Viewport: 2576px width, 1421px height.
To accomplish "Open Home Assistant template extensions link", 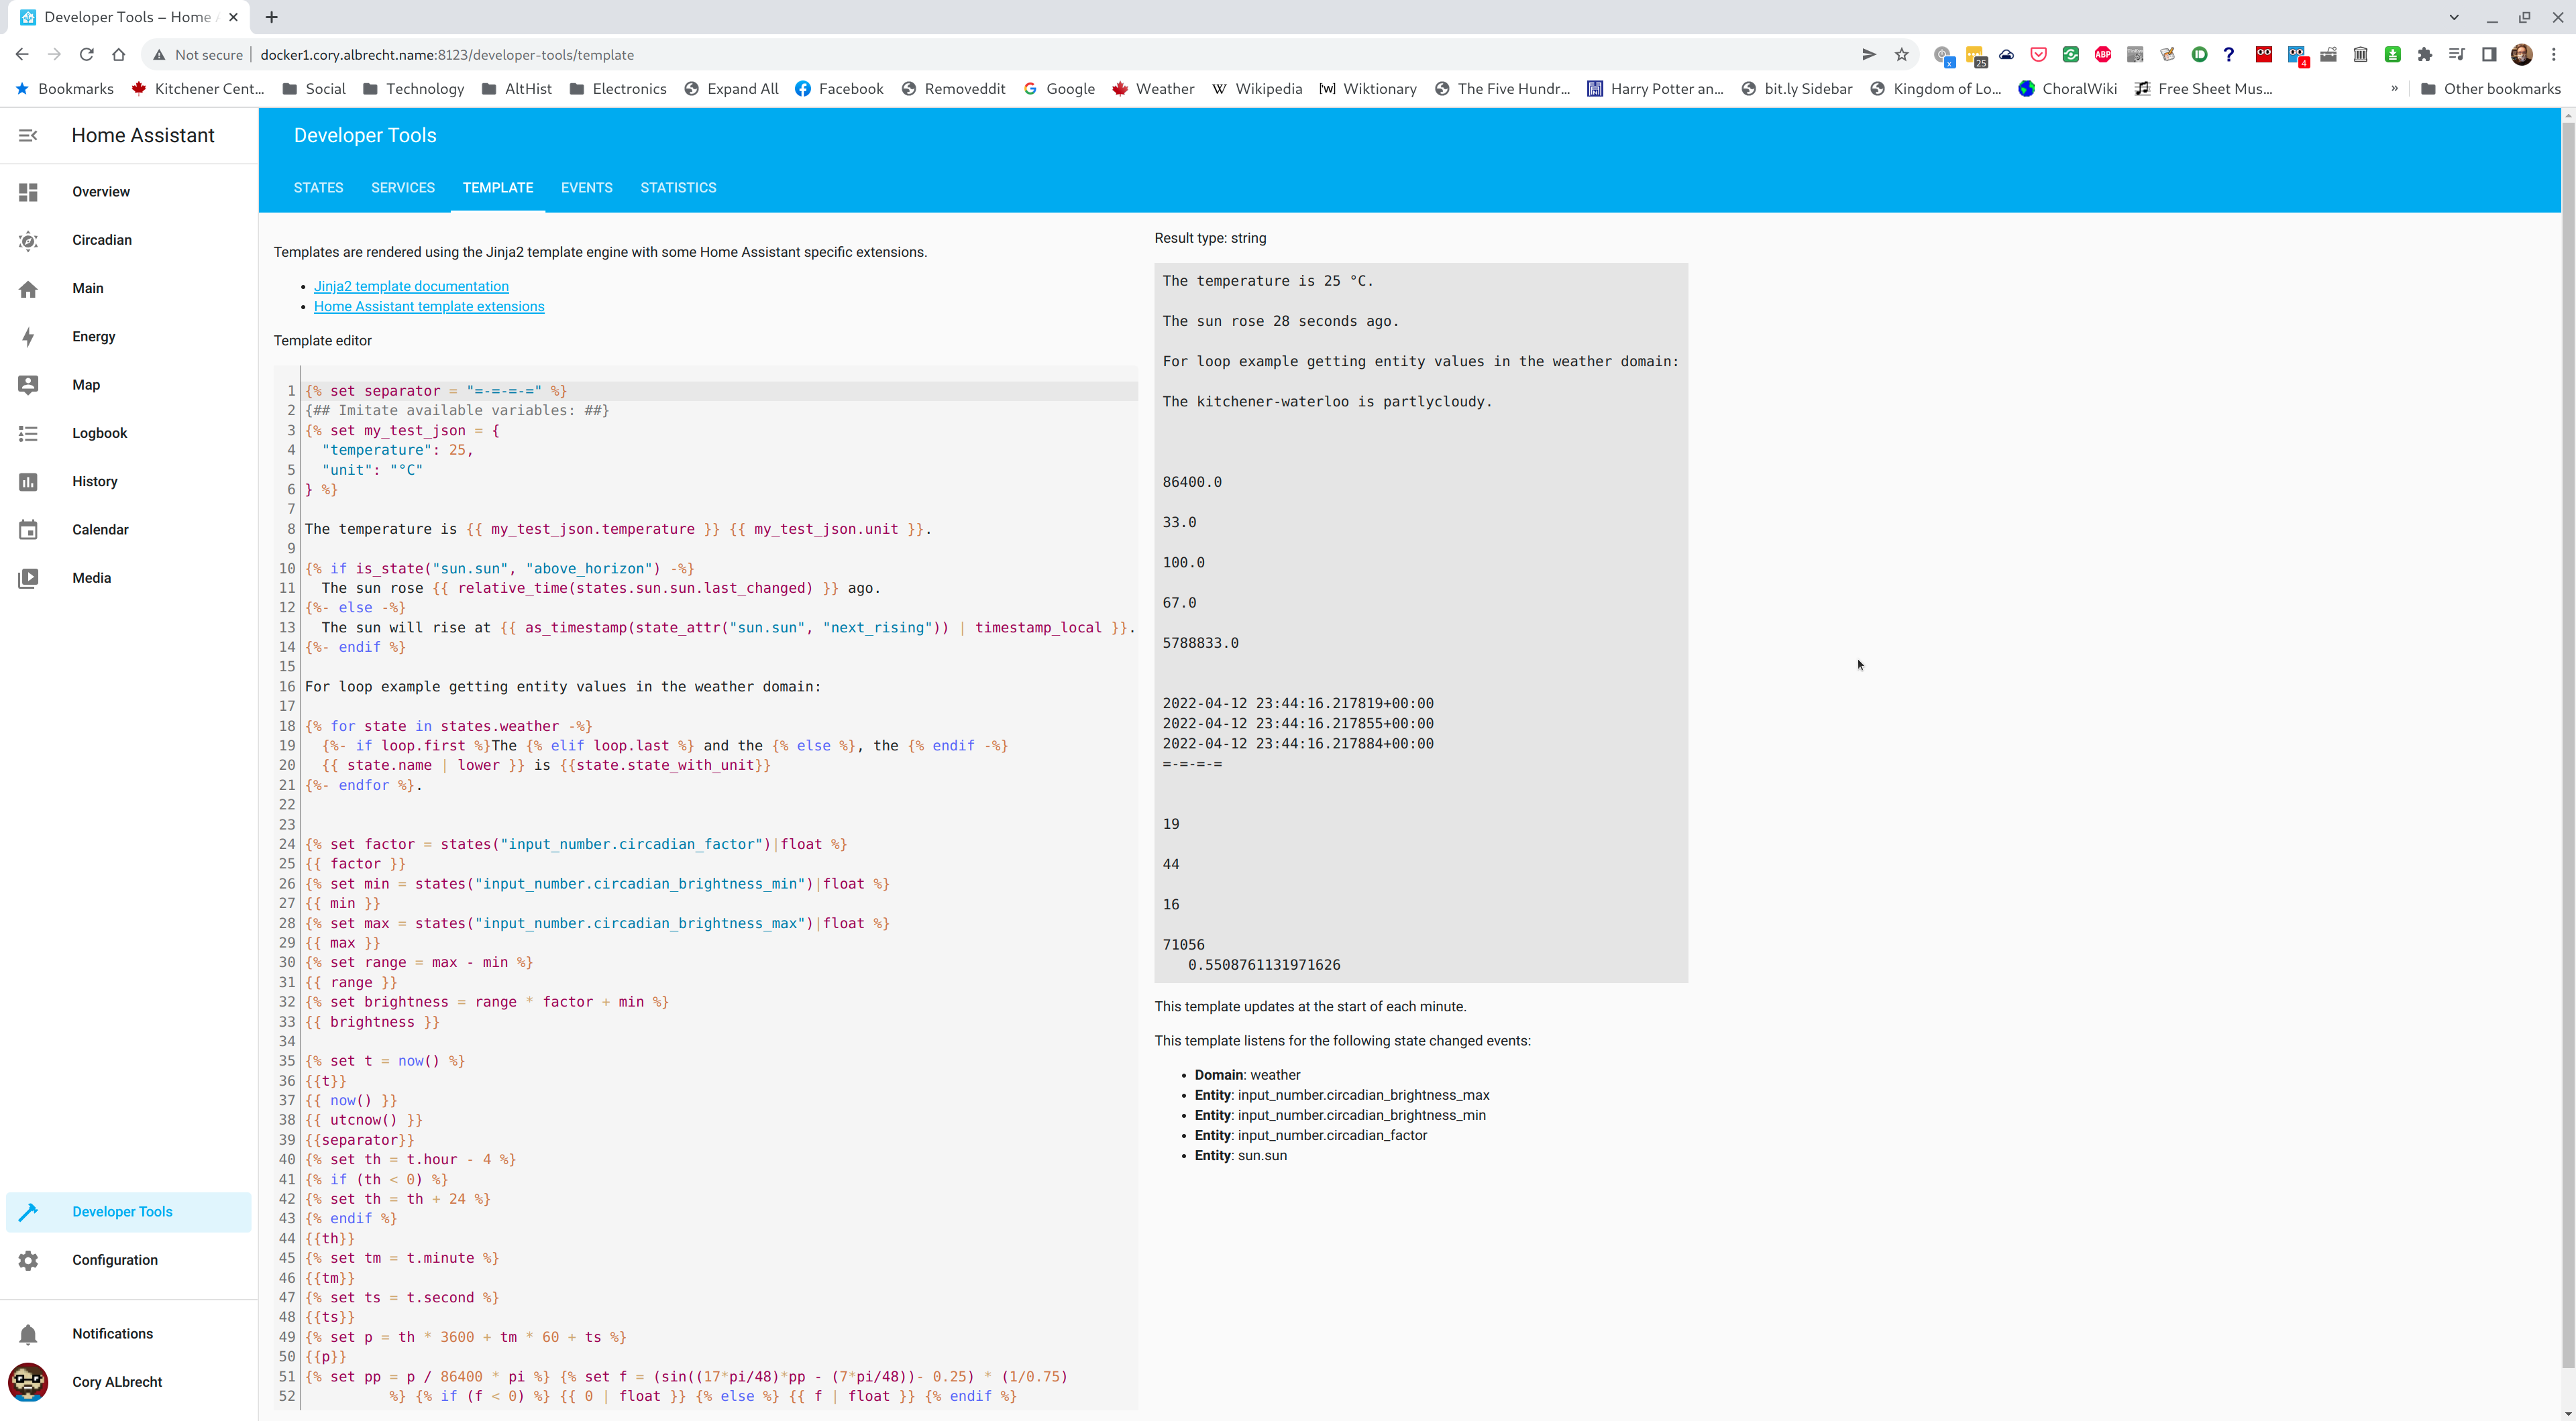I will coord(429,307).
